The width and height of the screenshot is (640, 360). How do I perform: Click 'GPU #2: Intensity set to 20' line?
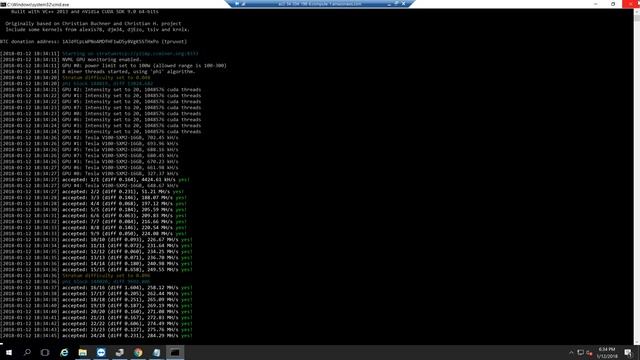[x=101, y=89]
